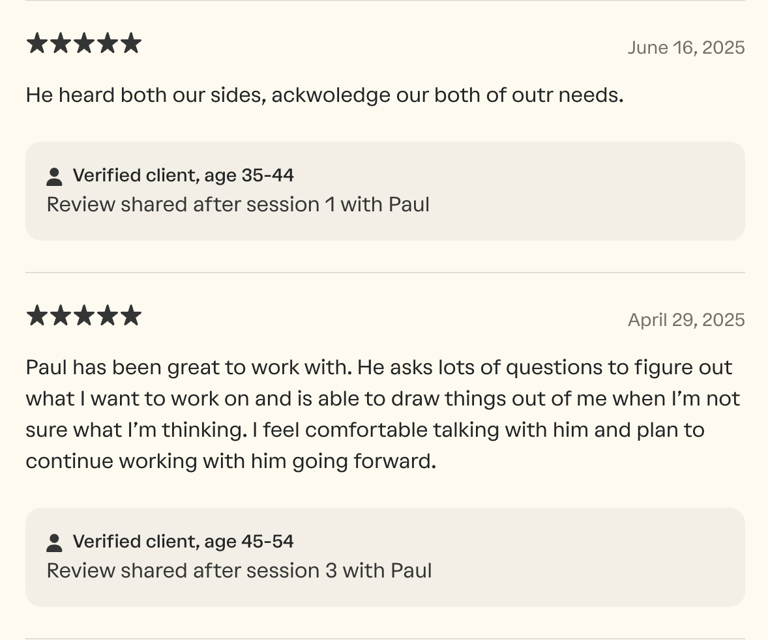Image resolution: width=768 pixels, height=640 pixels.
Task: Click the fifth star of the April 29 review
Action: pos(131,316)
